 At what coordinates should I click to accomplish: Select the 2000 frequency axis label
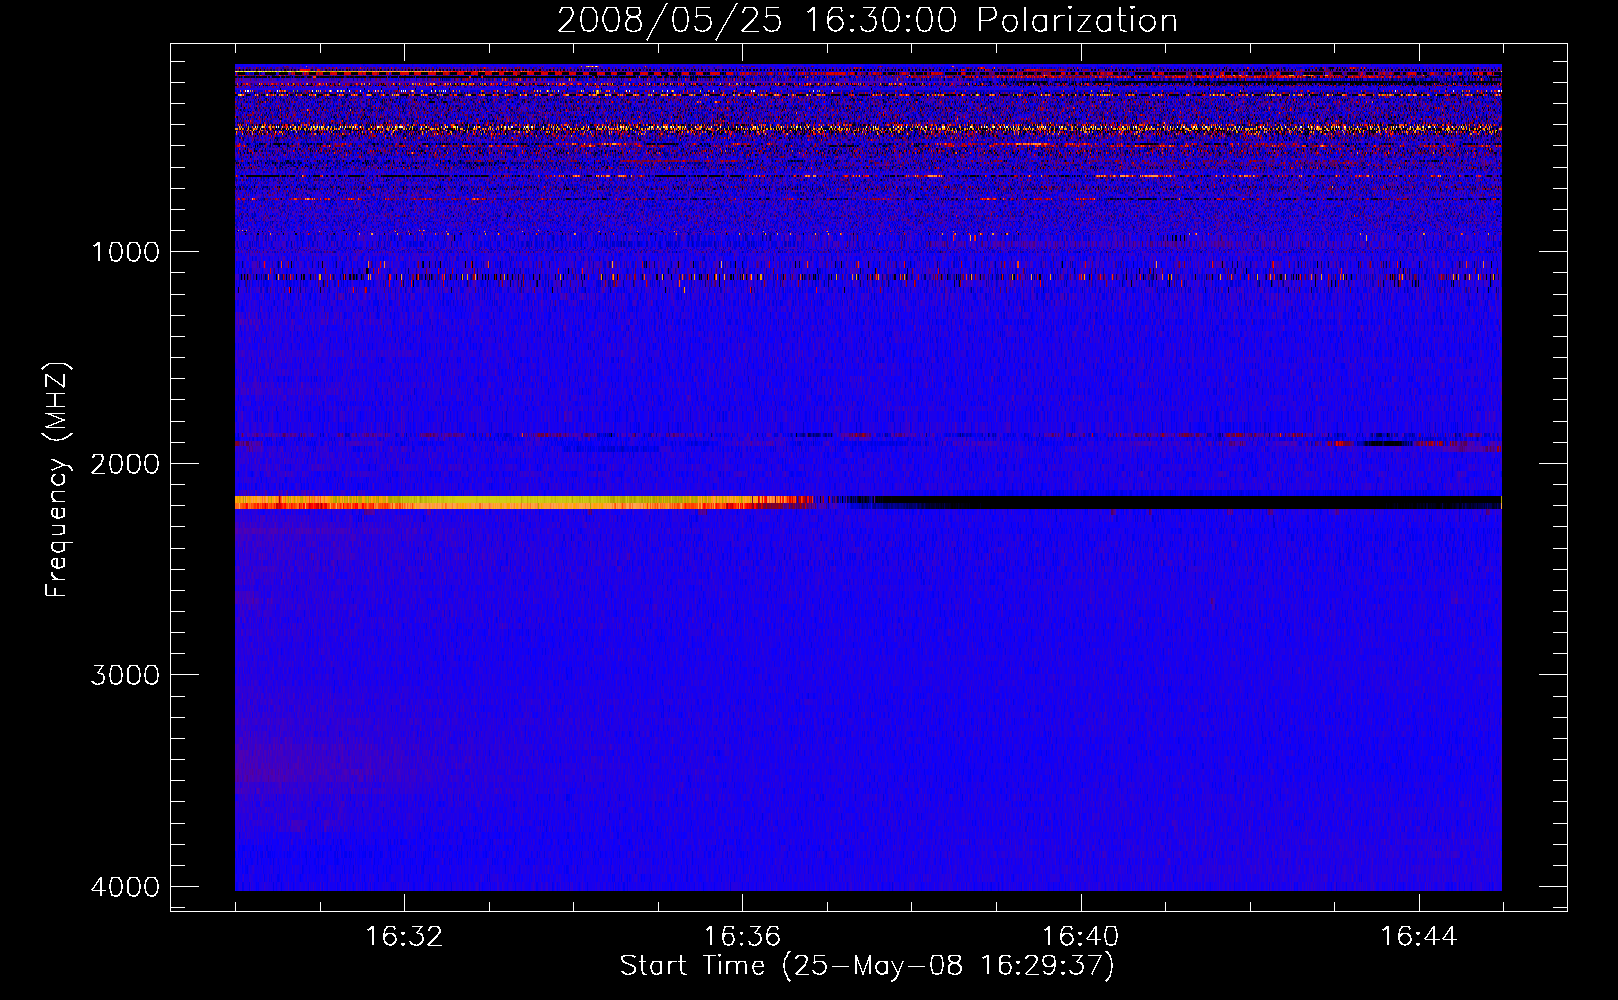click(125, 464)
